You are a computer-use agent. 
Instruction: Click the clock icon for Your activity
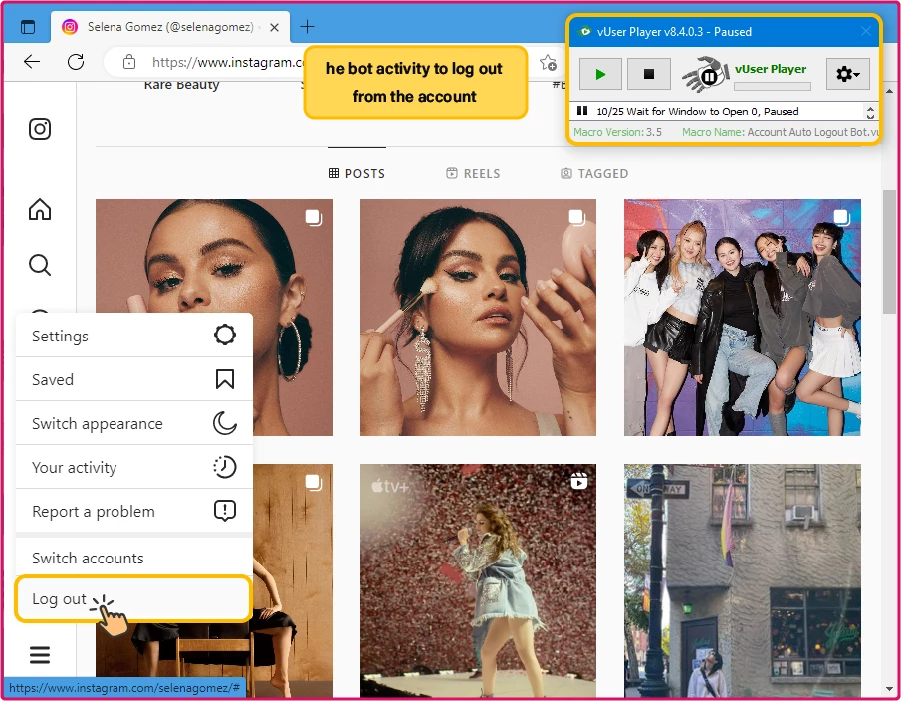225,467
